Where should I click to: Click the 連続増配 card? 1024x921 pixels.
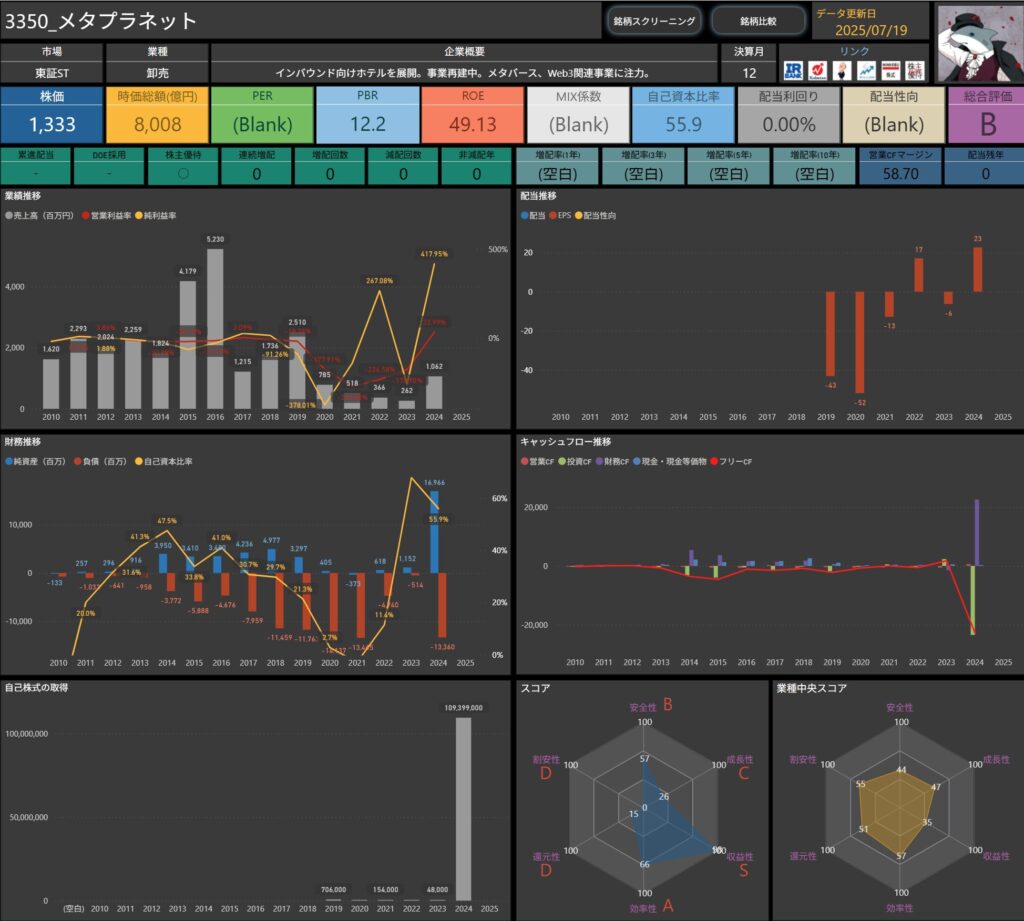256,166
